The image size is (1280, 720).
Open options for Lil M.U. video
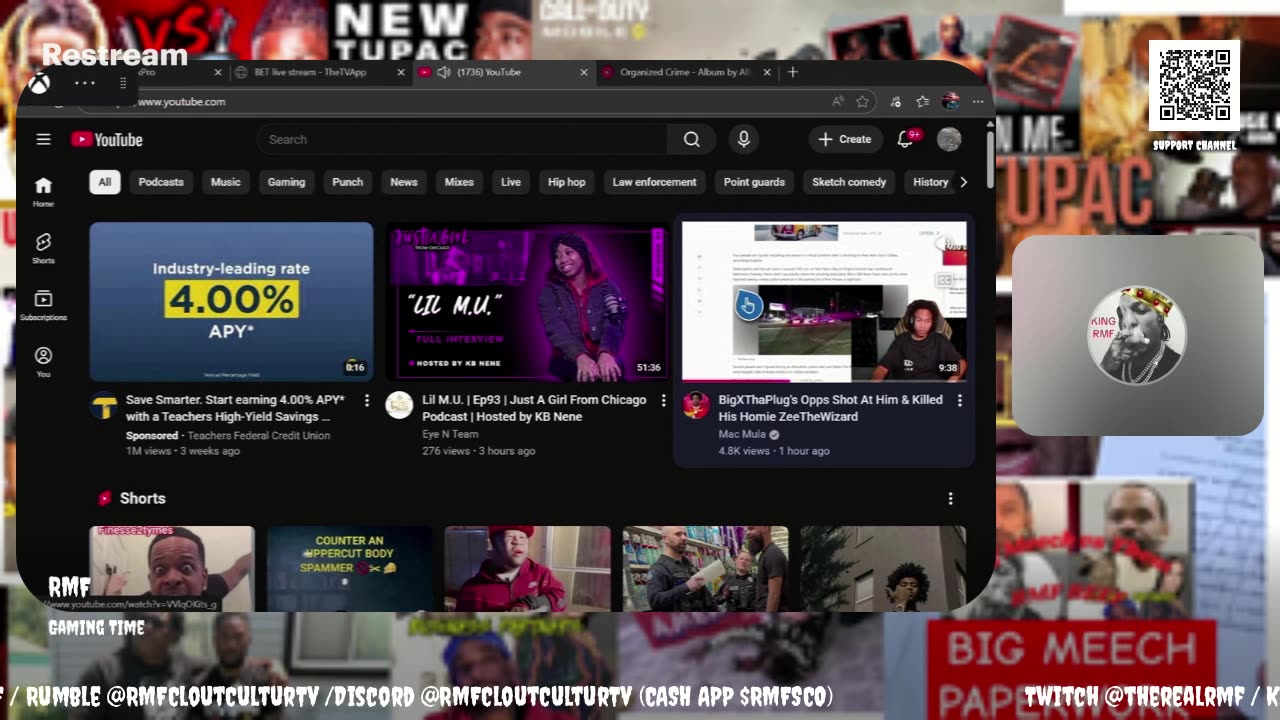tap(663, 400)
